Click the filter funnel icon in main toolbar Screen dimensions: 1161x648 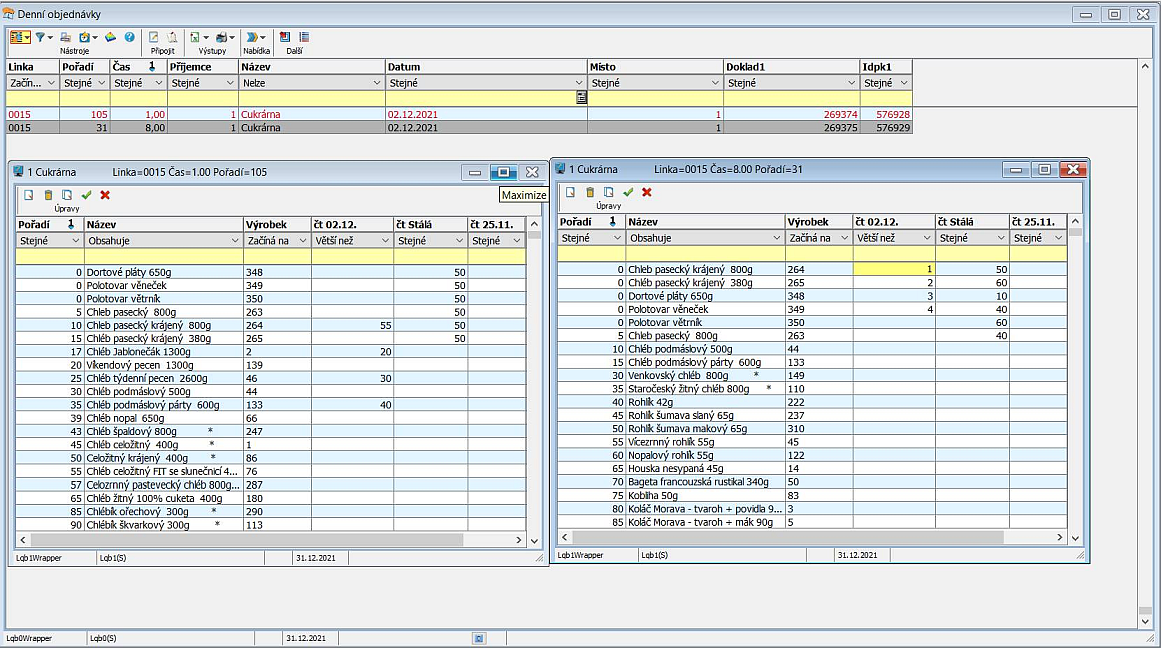[40, 37]
